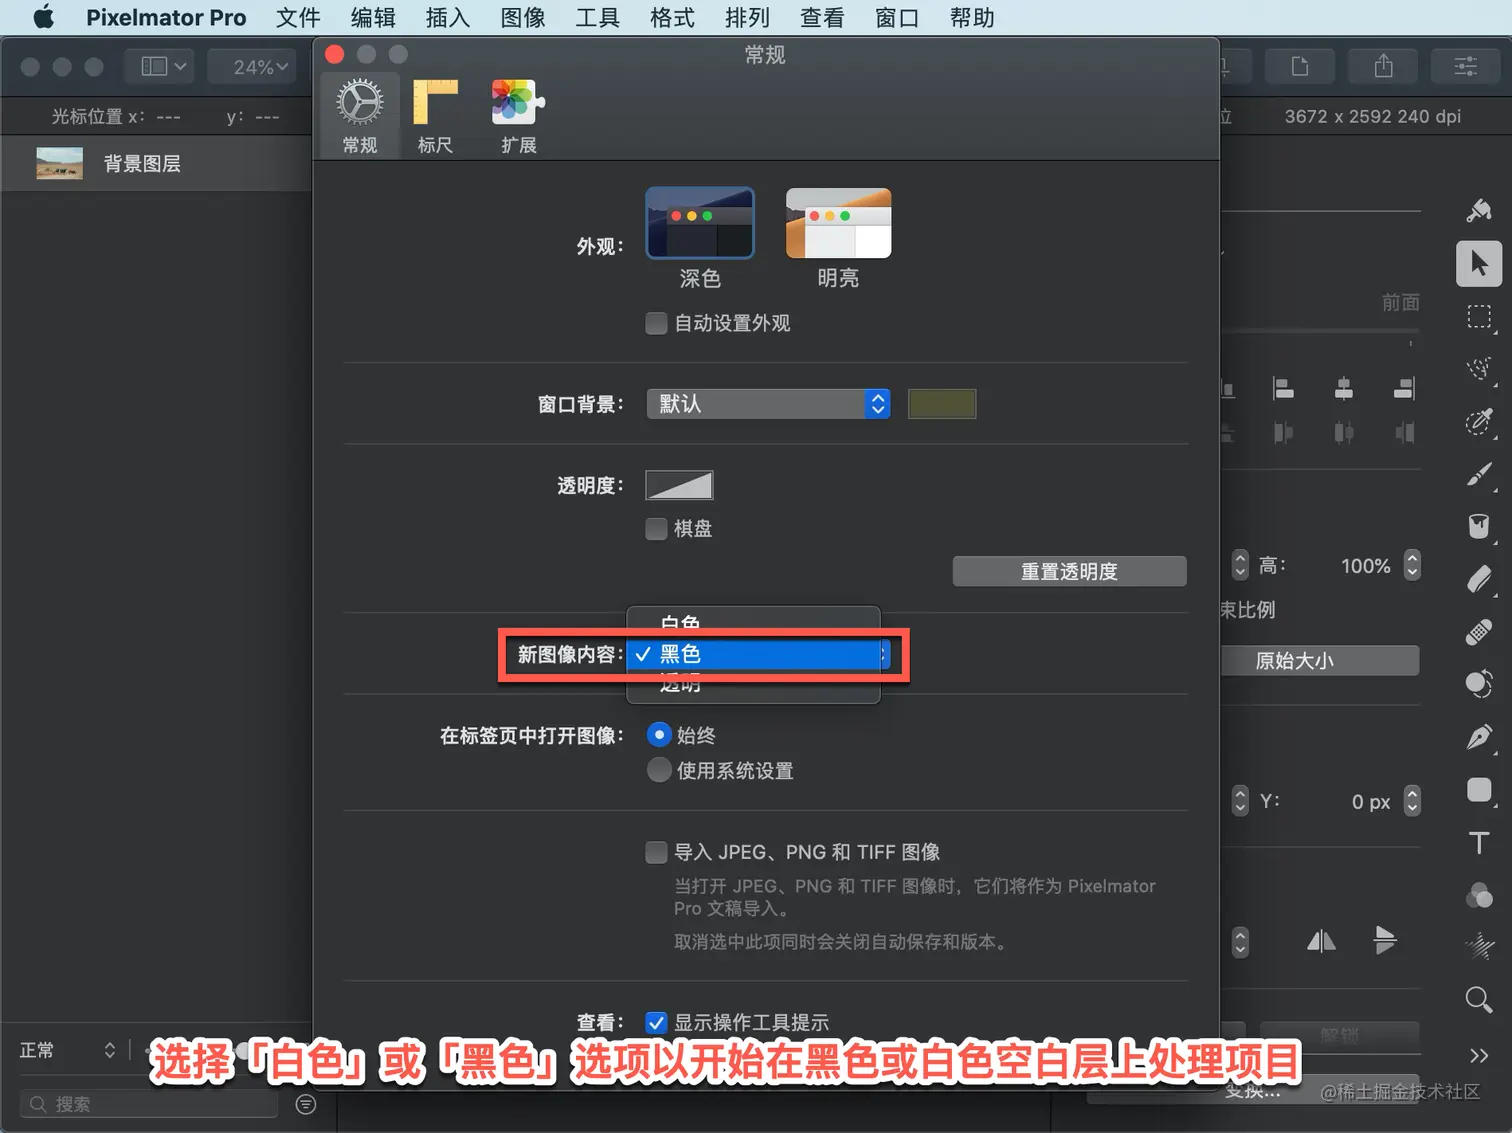Open the 查看 menu
The width and height of the screenshot is (1512, 1133).
click(x=822, y=18)
